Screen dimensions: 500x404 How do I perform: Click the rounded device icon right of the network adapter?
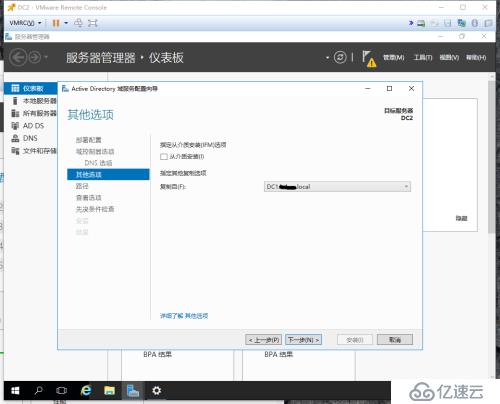click(475, 23)
